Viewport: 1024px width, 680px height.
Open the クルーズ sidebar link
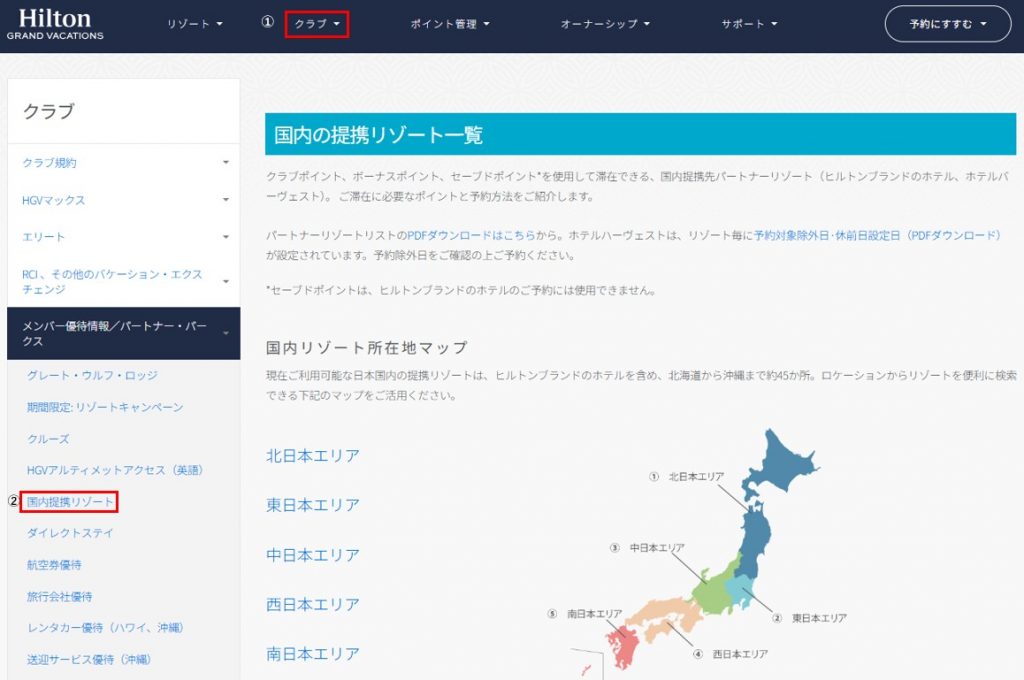tap(52, 437)
